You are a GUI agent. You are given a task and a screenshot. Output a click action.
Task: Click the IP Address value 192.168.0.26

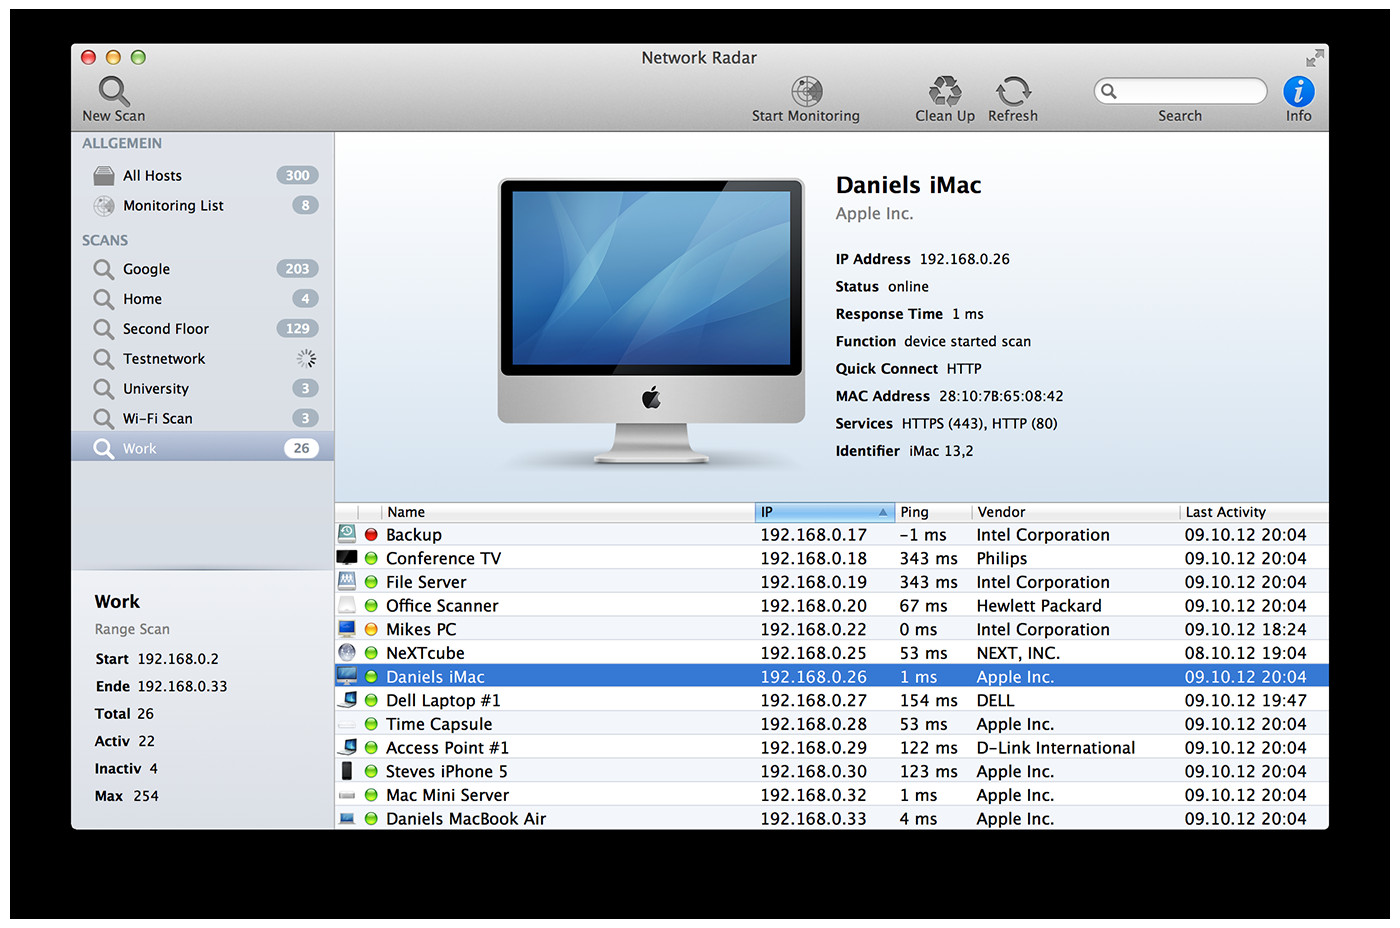(964, 259)
